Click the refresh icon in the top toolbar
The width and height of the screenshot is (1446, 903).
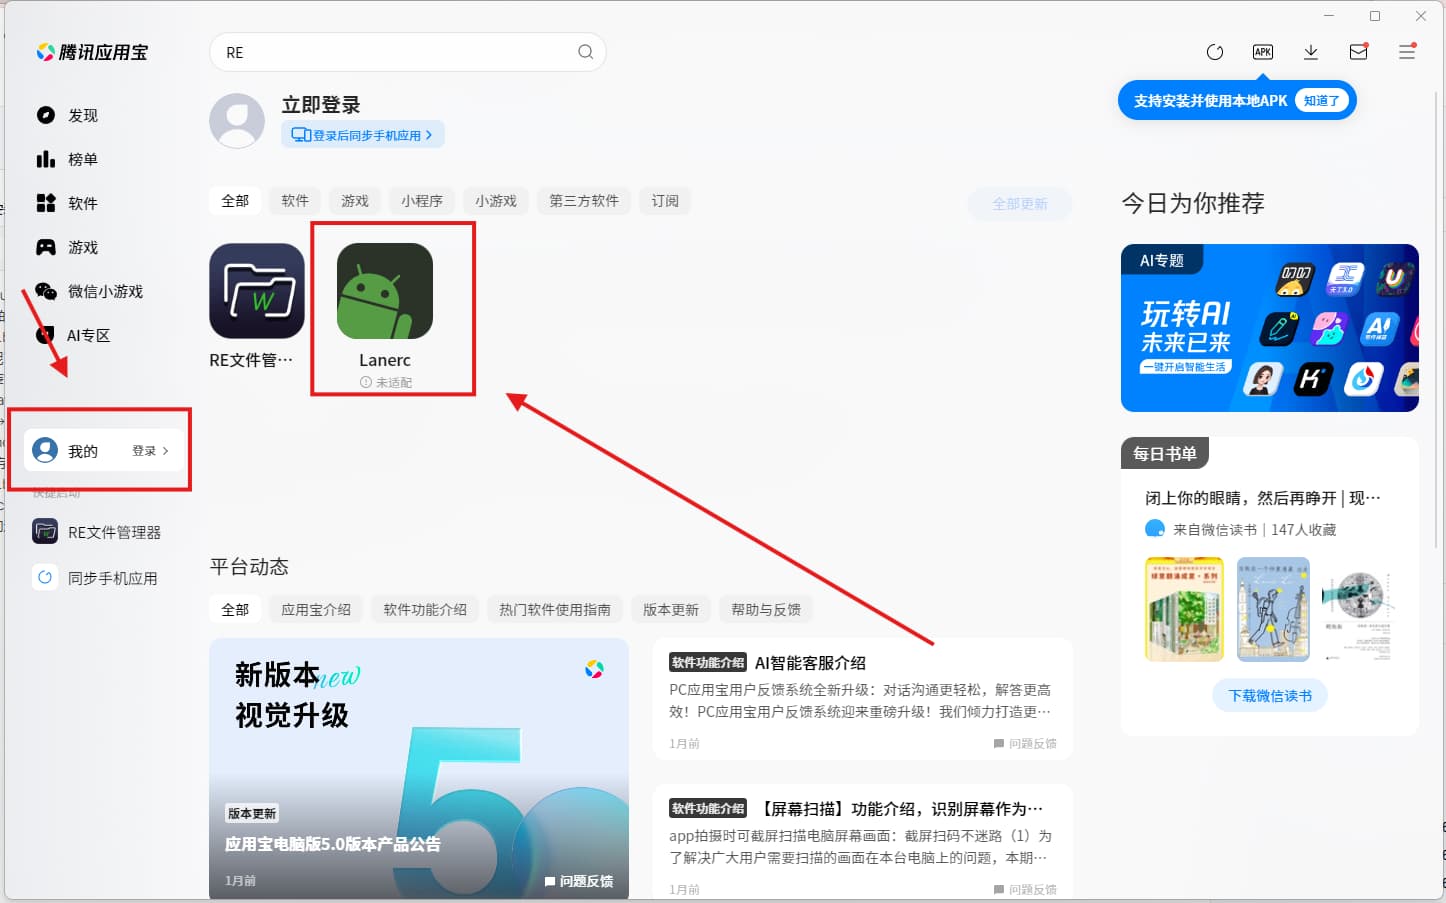coord(1215,52)
